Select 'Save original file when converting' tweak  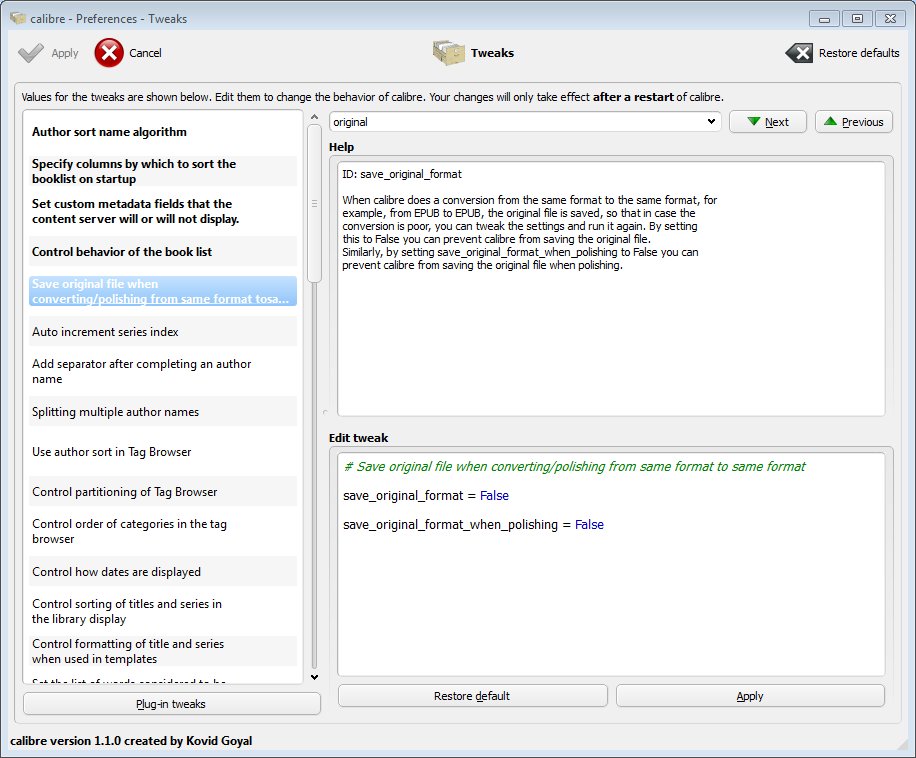163,291
